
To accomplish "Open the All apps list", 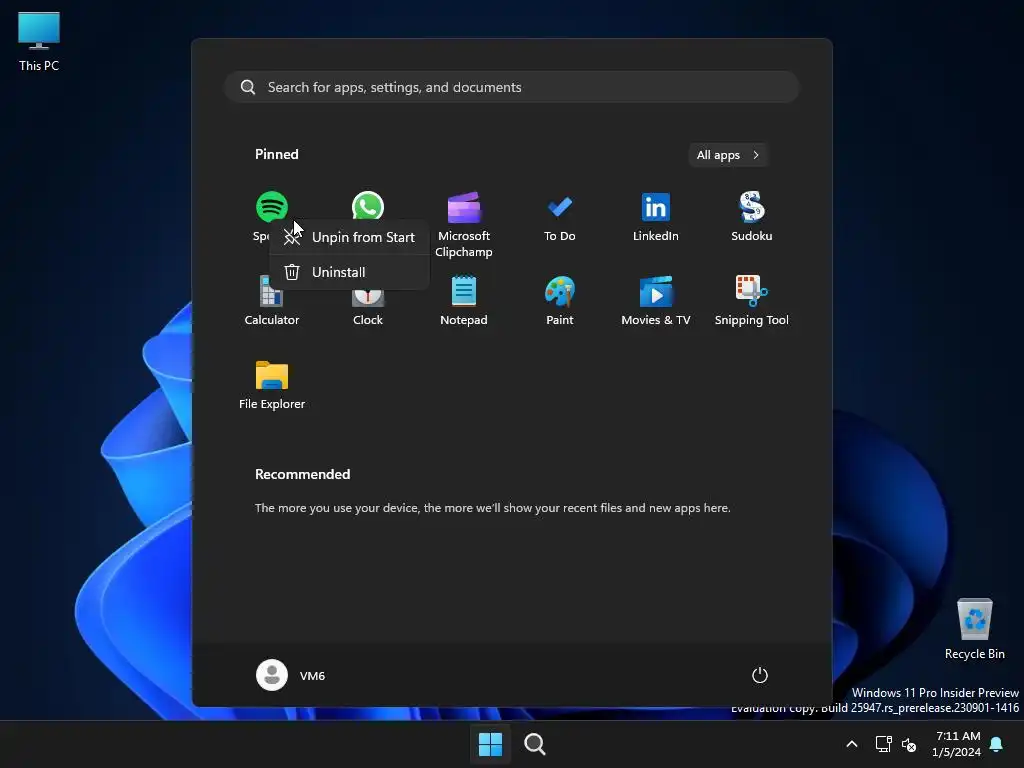I will [x=728, y=155].
